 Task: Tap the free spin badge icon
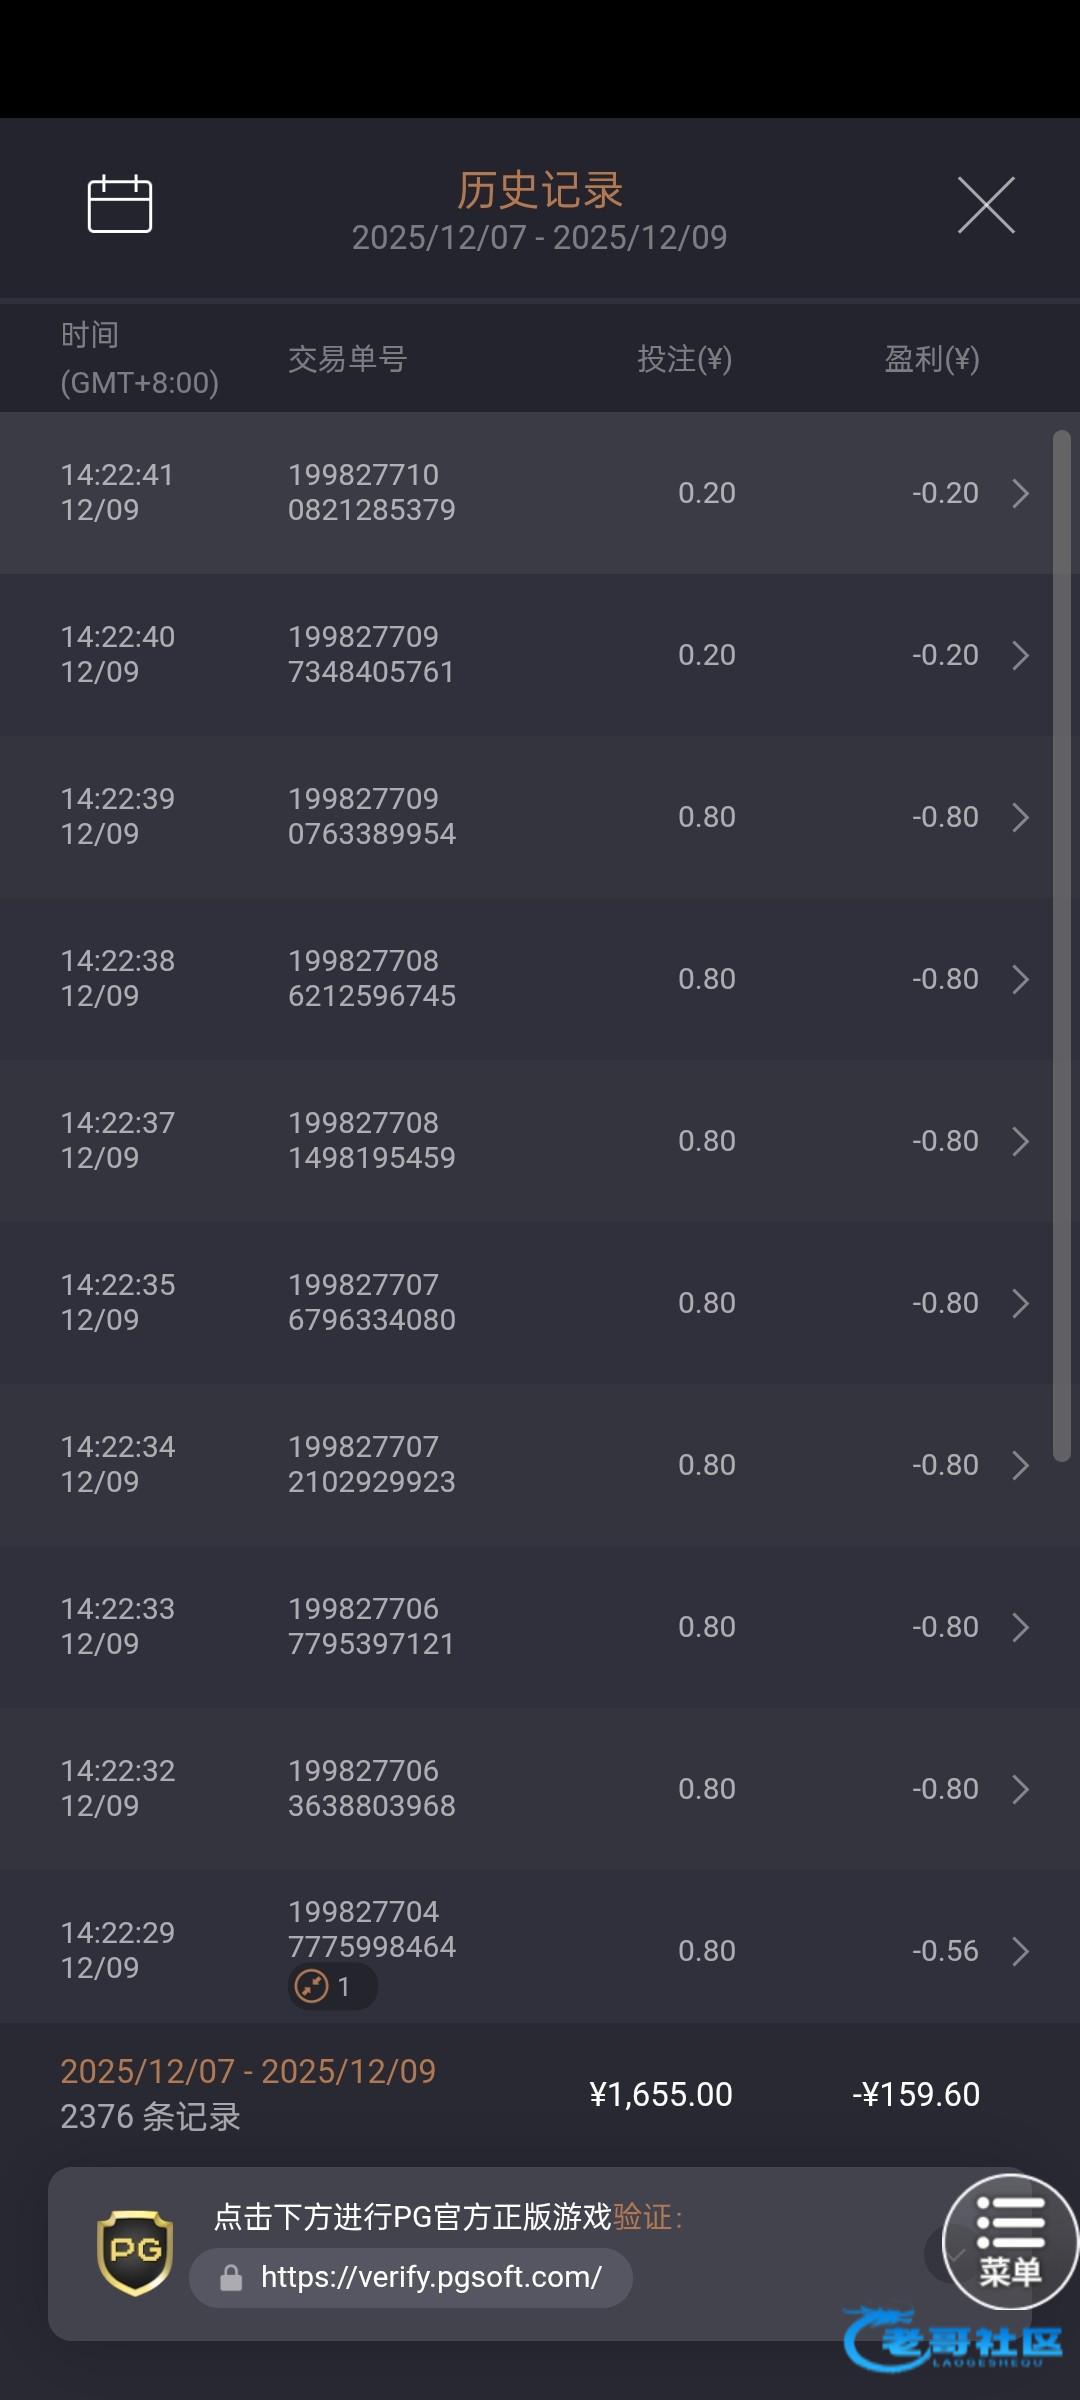(x=312, y=1986)
